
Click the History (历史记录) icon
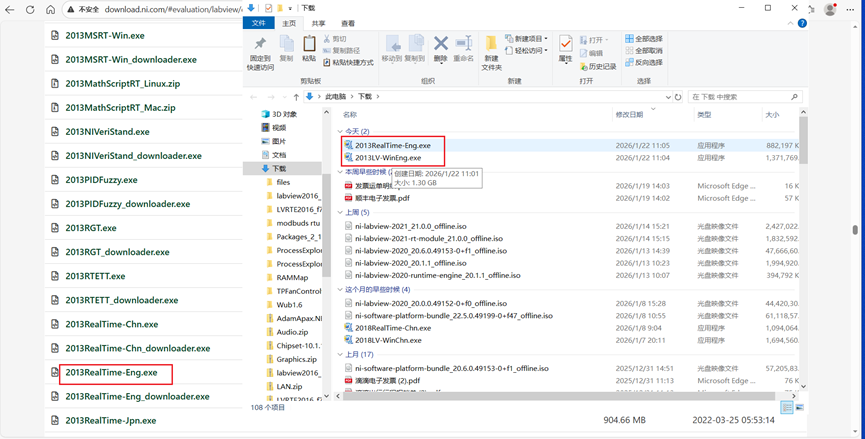point(585,67)
